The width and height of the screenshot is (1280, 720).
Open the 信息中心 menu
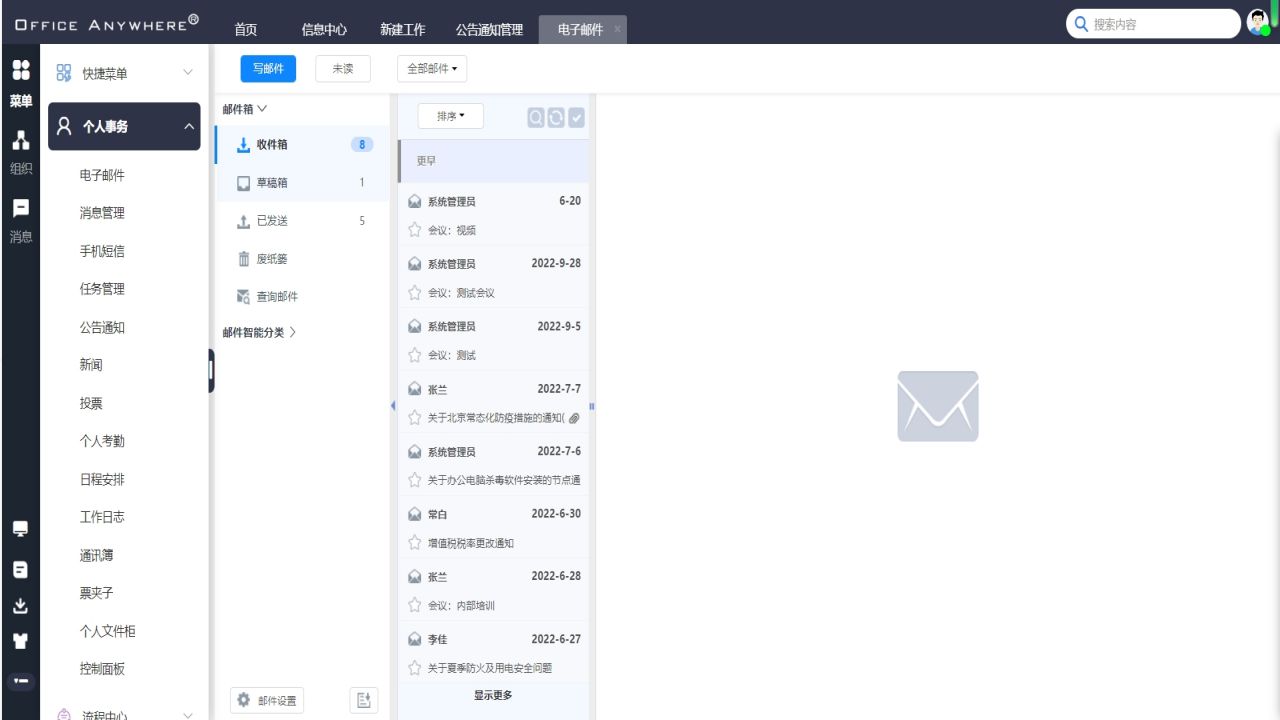coord(323,29)
